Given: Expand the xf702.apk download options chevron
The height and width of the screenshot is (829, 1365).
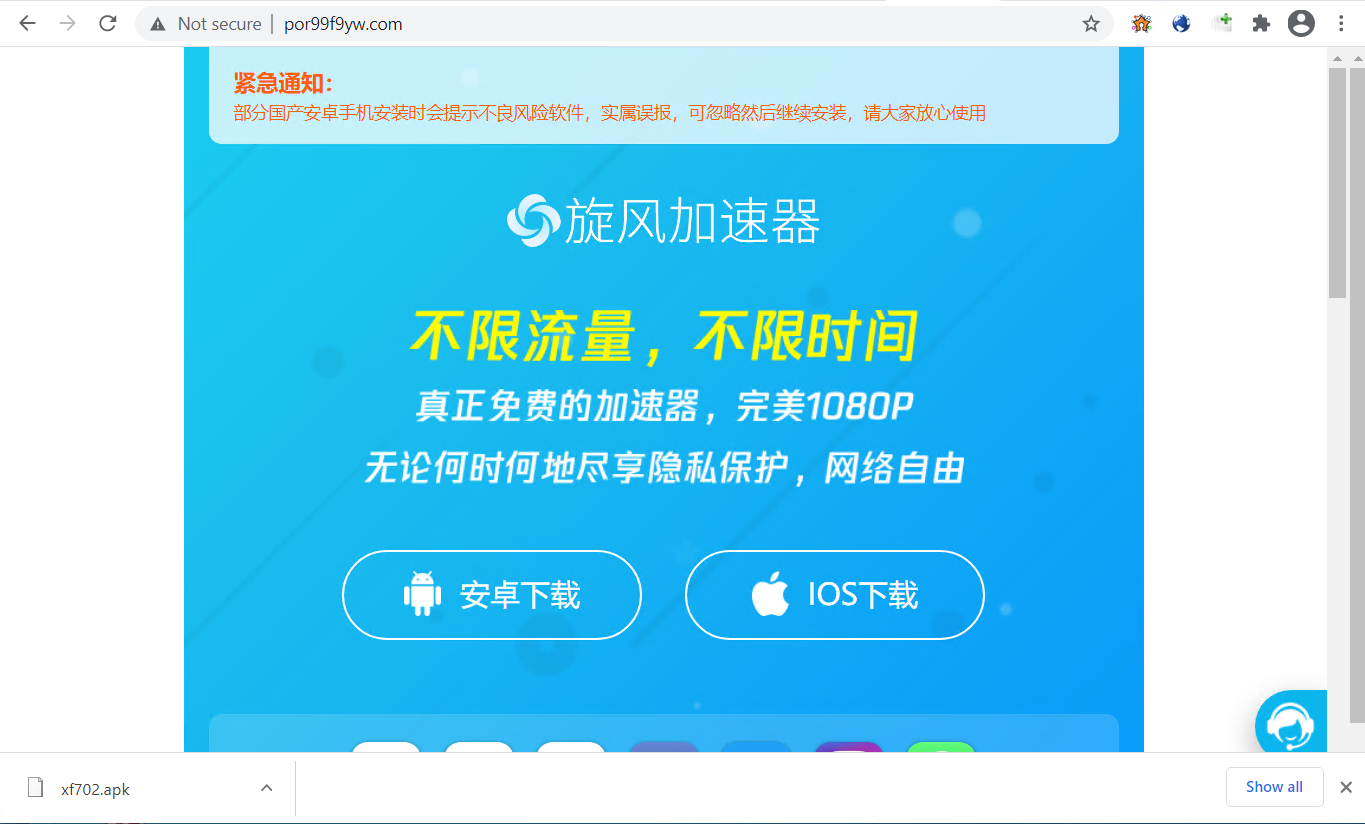Looking at the screenshot, I should [x=267, y=788].
